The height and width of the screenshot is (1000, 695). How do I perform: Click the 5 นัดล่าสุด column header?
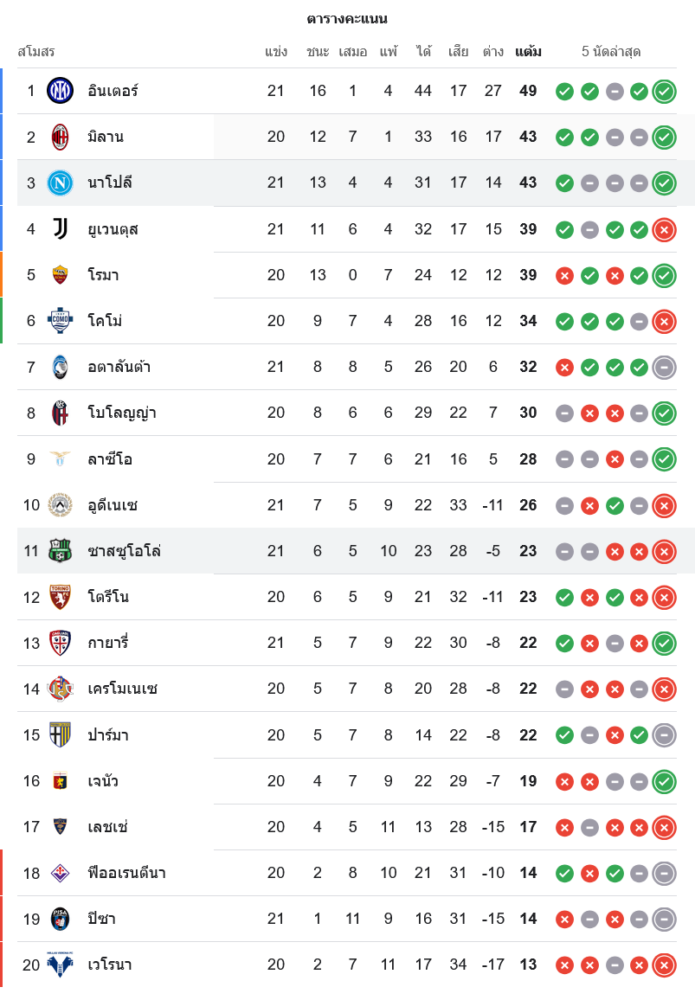[x=611, y=51]
